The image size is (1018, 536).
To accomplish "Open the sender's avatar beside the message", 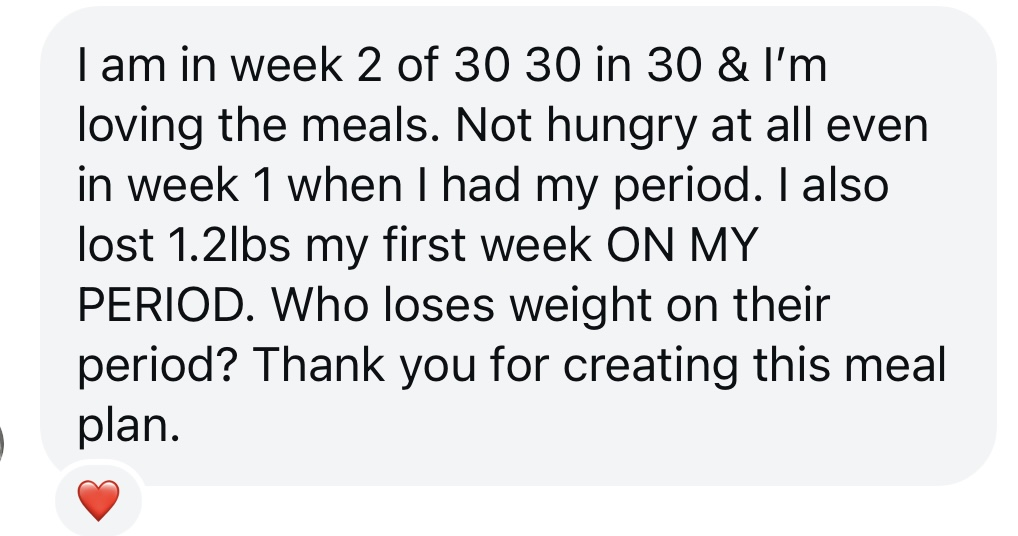I will click(2, 444).
